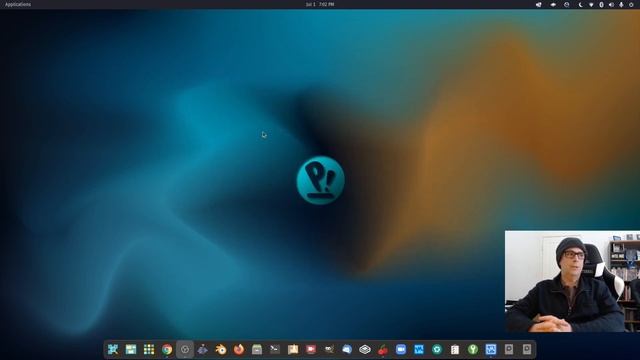This screenshot has width=640, height=360.
Task: Open the Wi-Fi network indicator
Action: tap(591, 4)
